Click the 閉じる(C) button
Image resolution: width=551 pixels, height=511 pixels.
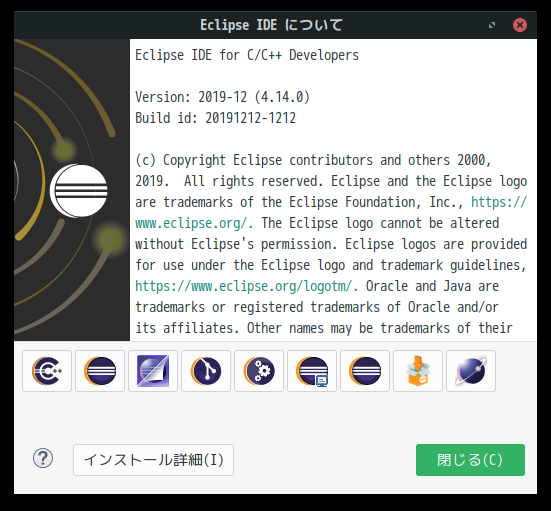470,460
